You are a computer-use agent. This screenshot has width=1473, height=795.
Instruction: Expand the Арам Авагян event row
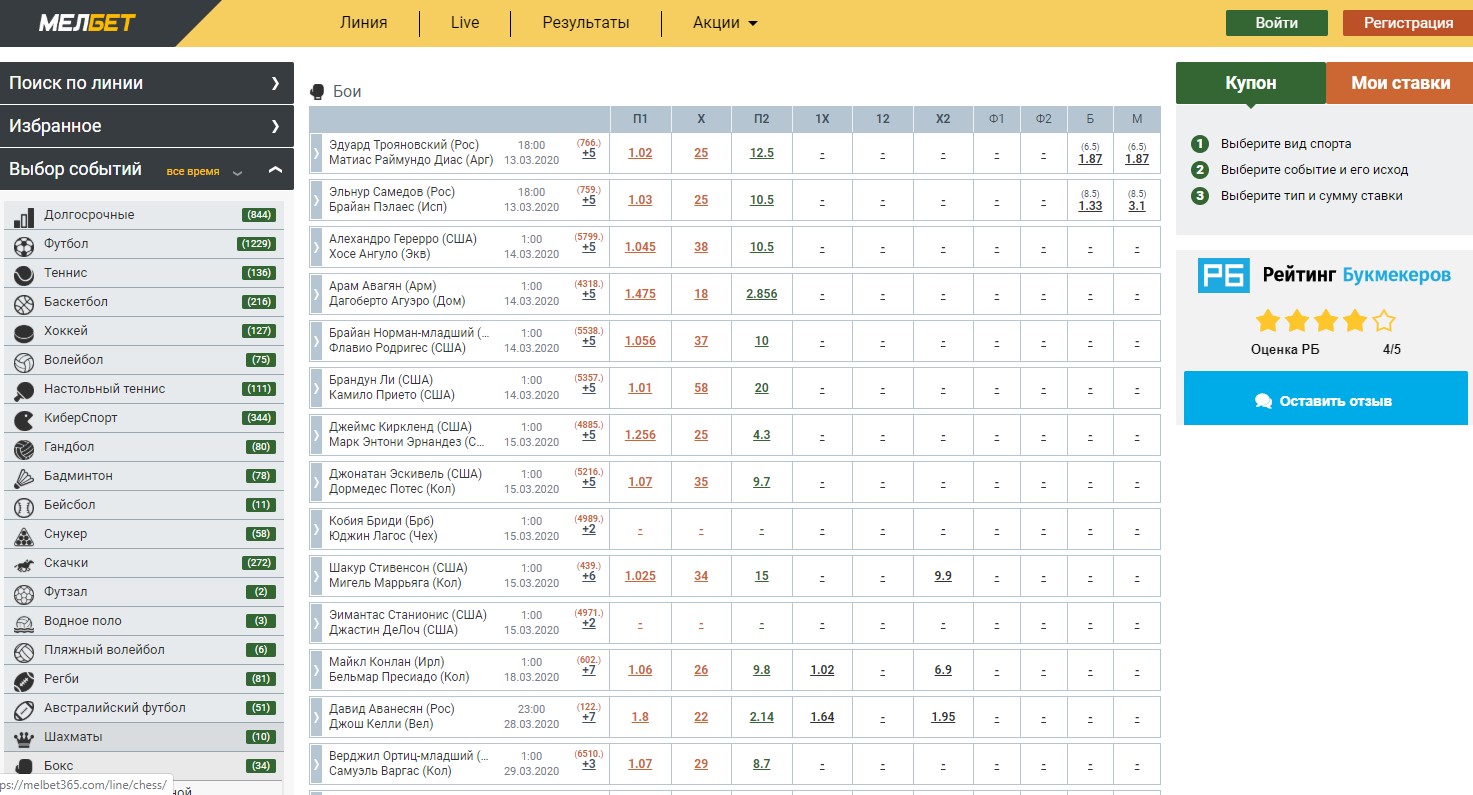(317, 294)
